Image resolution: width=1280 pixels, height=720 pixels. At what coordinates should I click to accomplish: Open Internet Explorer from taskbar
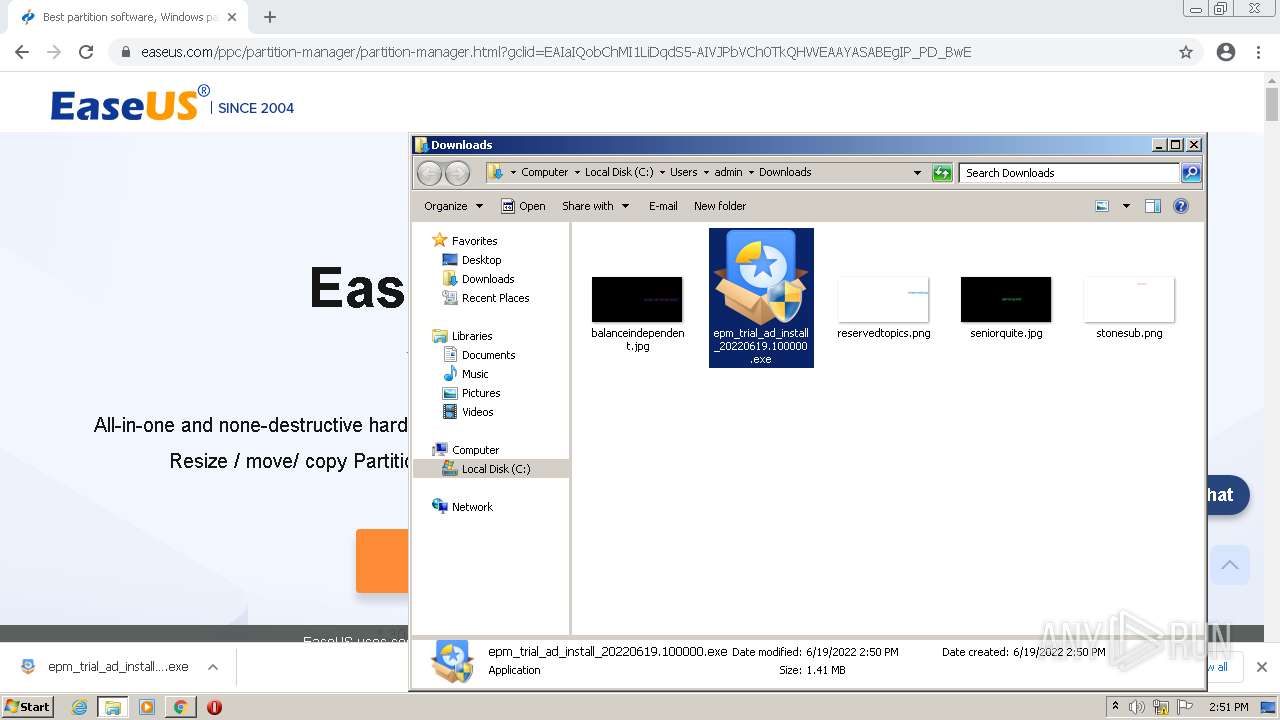(79, 707)
